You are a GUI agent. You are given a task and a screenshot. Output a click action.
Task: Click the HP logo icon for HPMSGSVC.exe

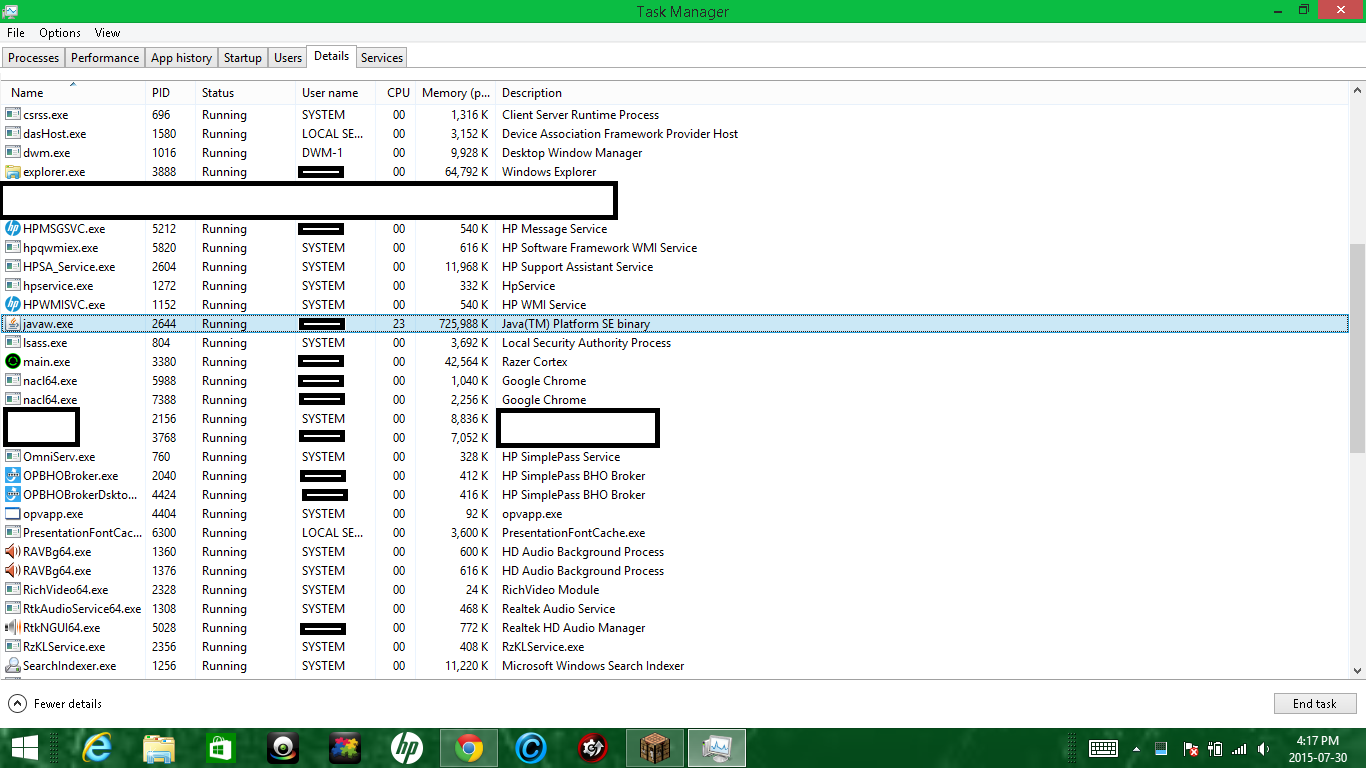coord(13,229)
